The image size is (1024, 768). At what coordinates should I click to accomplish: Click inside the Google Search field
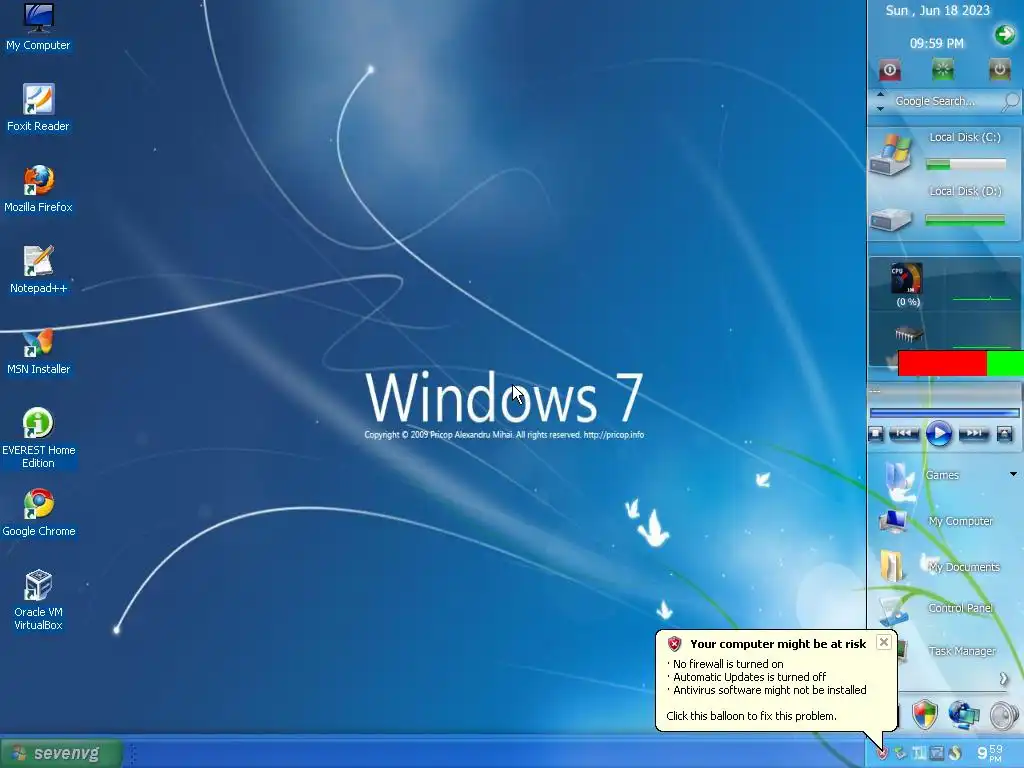[x=945, y=101]
